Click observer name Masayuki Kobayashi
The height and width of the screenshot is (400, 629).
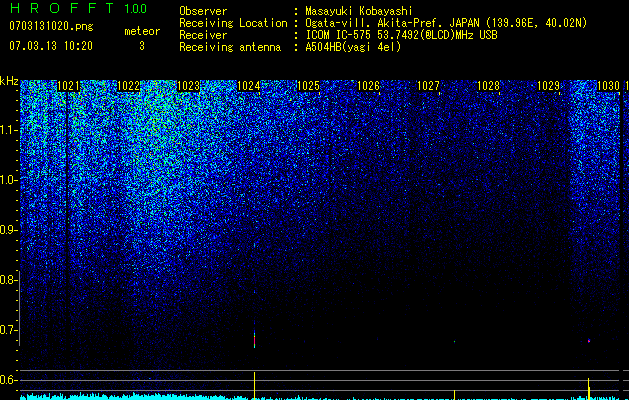(x=359, y=11)
